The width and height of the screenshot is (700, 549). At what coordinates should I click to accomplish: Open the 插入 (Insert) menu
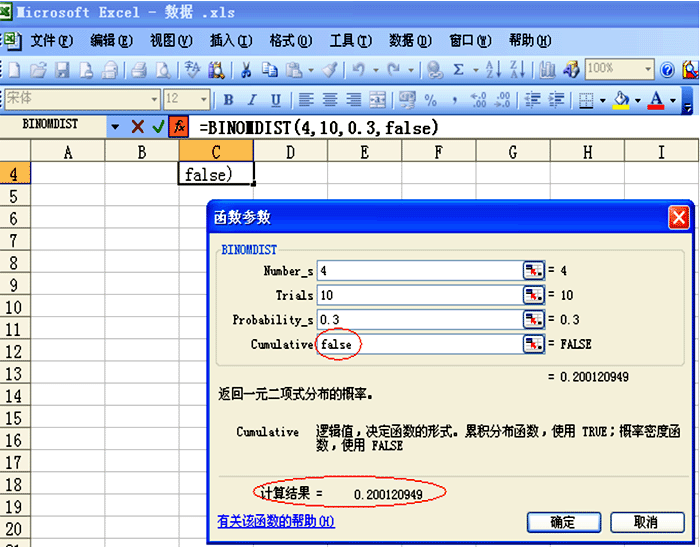pyautogui.click(x=229, y=41)
